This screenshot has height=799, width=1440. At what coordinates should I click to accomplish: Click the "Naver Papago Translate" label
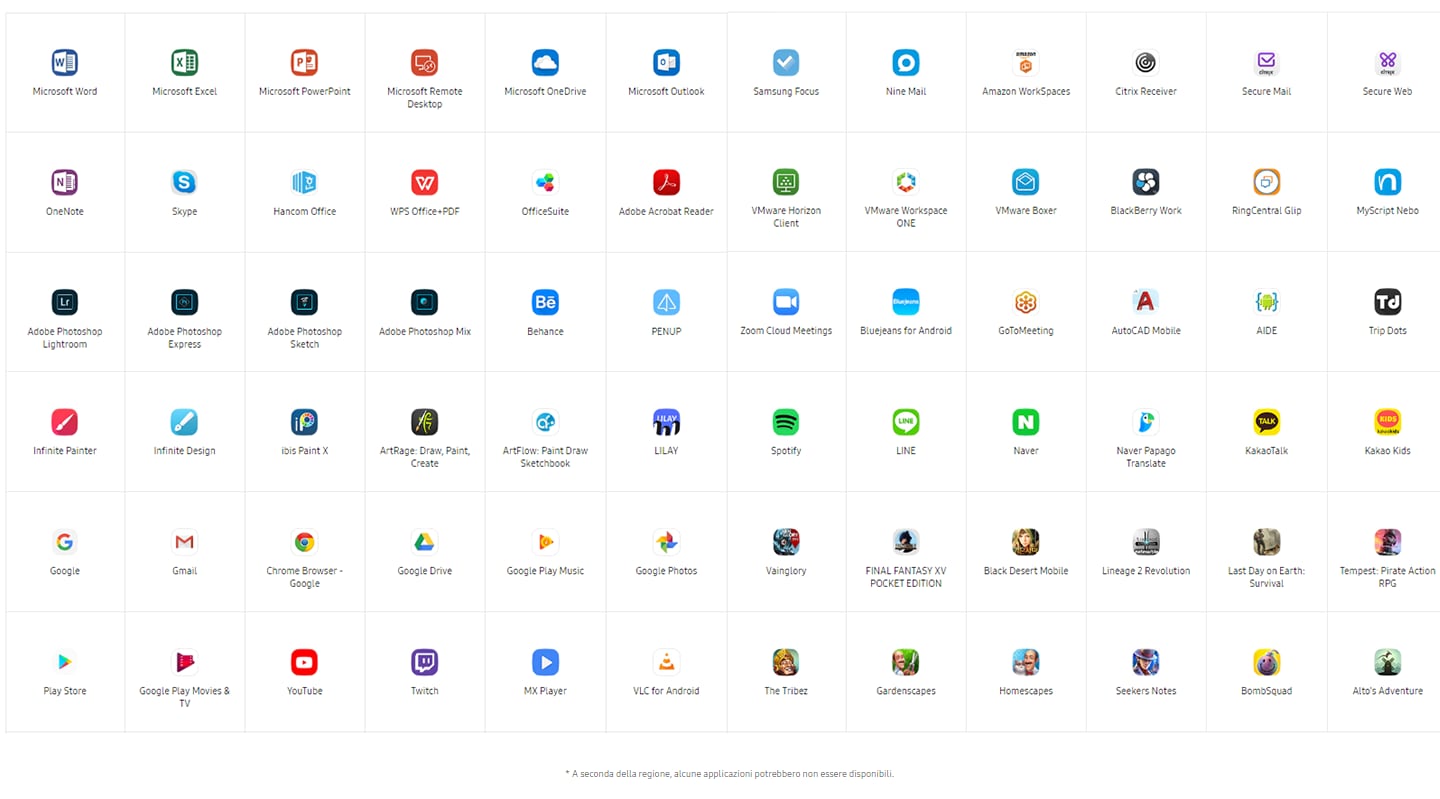(1146, 457)
